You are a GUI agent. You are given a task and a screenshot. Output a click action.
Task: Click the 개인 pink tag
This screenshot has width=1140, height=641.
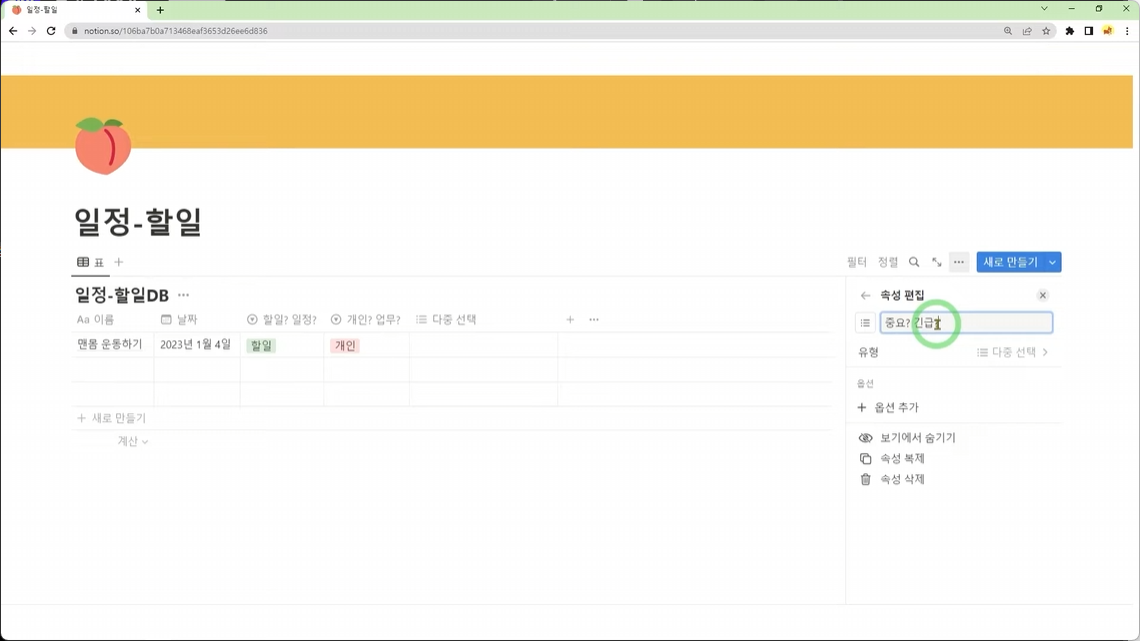345,346
